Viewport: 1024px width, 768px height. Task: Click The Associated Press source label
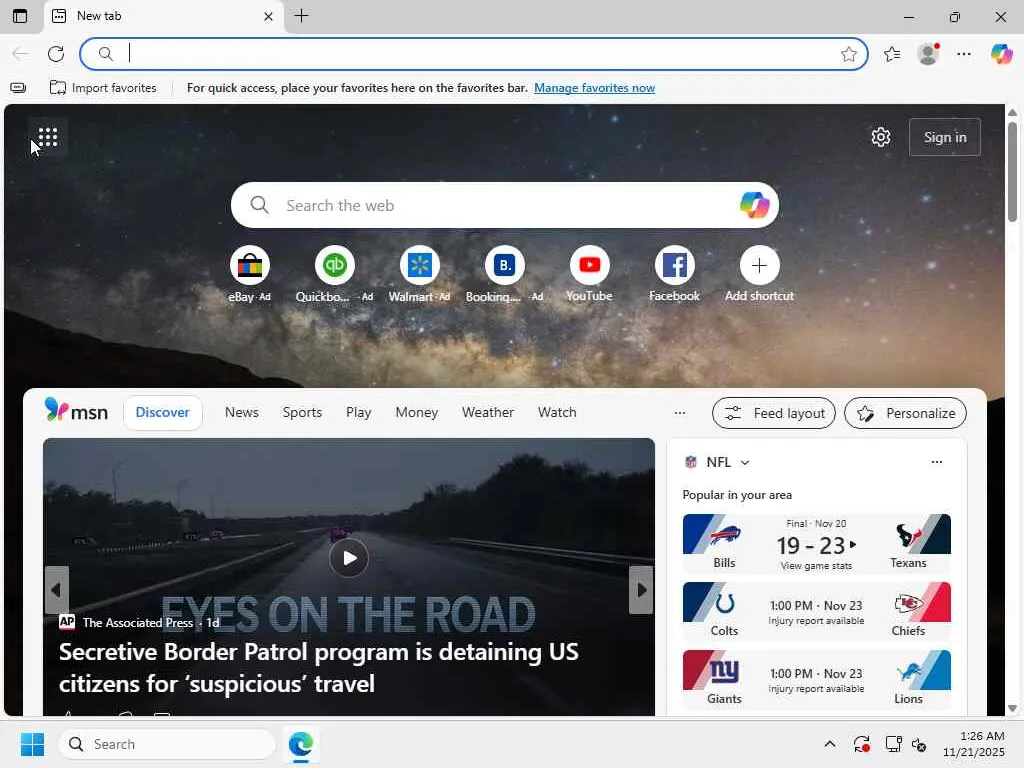point(138,622)
